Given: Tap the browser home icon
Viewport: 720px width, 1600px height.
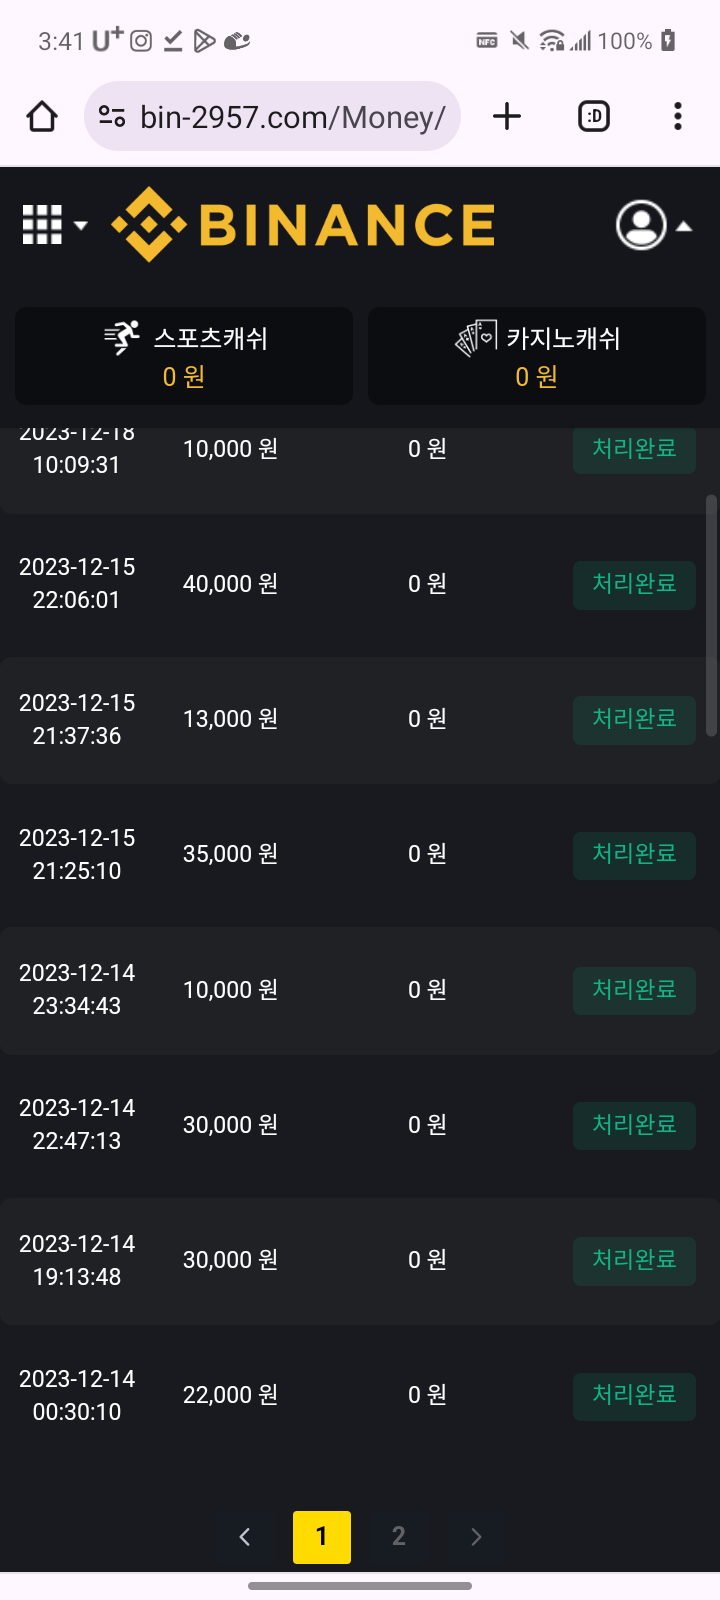Looking at the screenshot, I should coord(42,117).
